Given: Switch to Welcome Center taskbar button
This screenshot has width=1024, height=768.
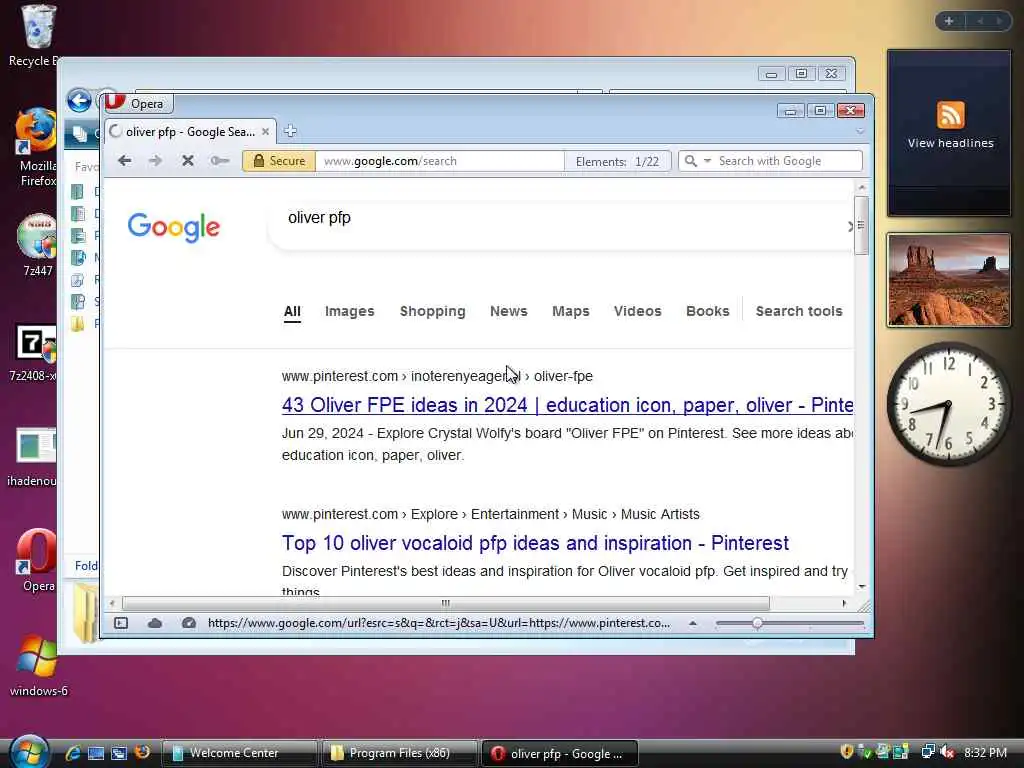Looking at the screenshot, I should (x=239, y=753).
